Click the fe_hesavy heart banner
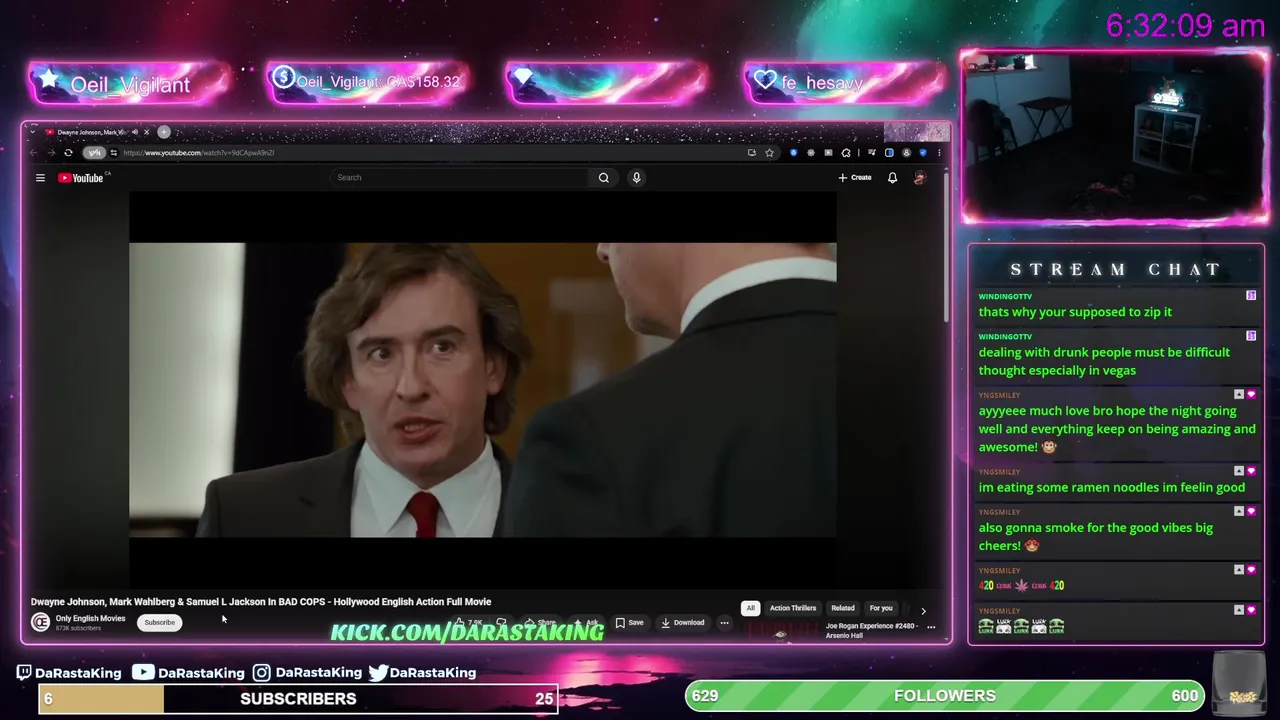1280x720 pixels. tap(845, 83)
